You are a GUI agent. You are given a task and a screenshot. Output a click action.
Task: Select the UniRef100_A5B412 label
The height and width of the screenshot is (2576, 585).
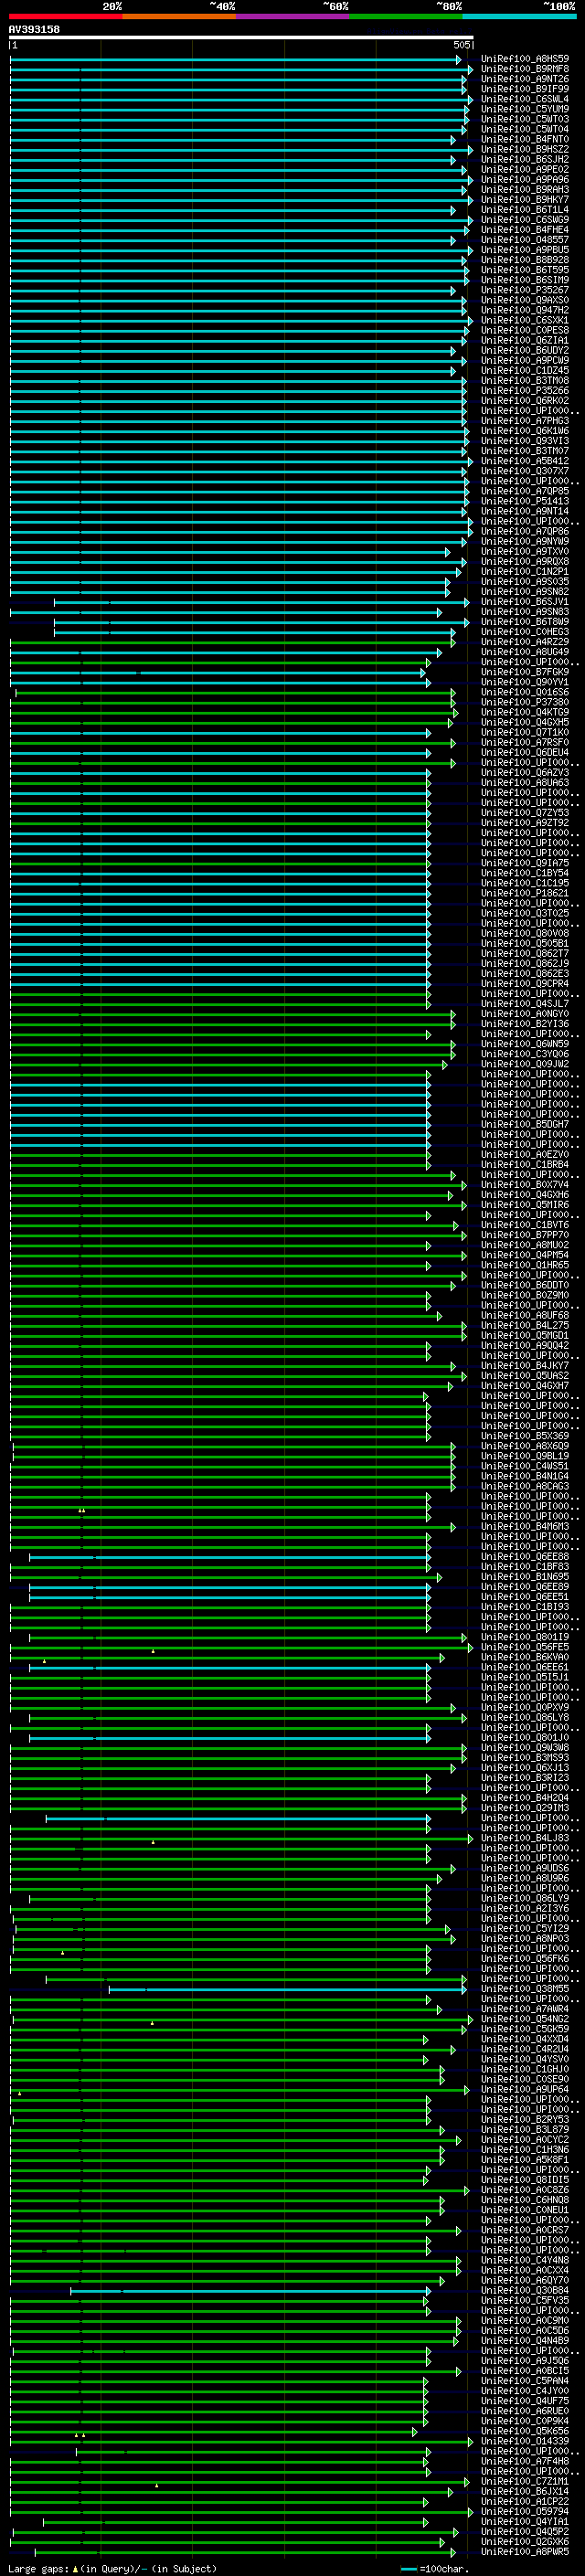525,461
